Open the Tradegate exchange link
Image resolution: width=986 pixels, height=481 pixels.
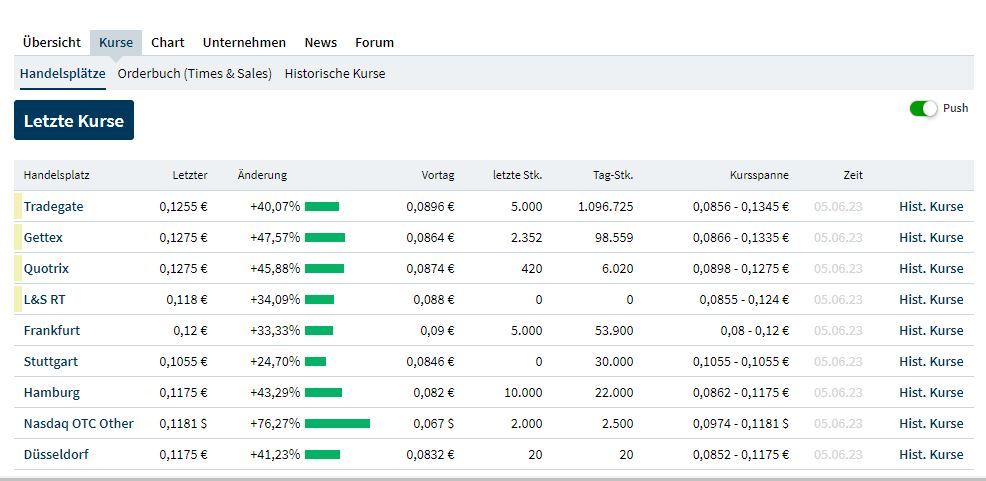coord(54,206)
